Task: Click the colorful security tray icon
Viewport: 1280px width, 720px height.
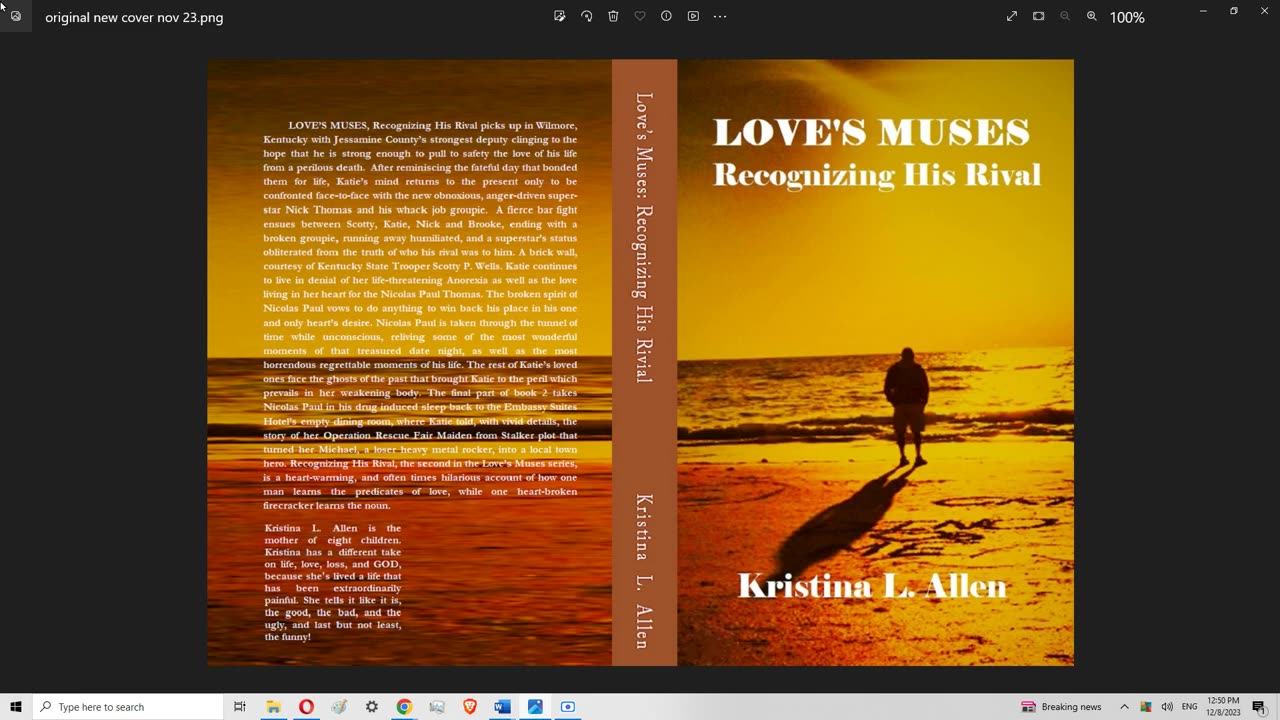Action: [1146, 707]
